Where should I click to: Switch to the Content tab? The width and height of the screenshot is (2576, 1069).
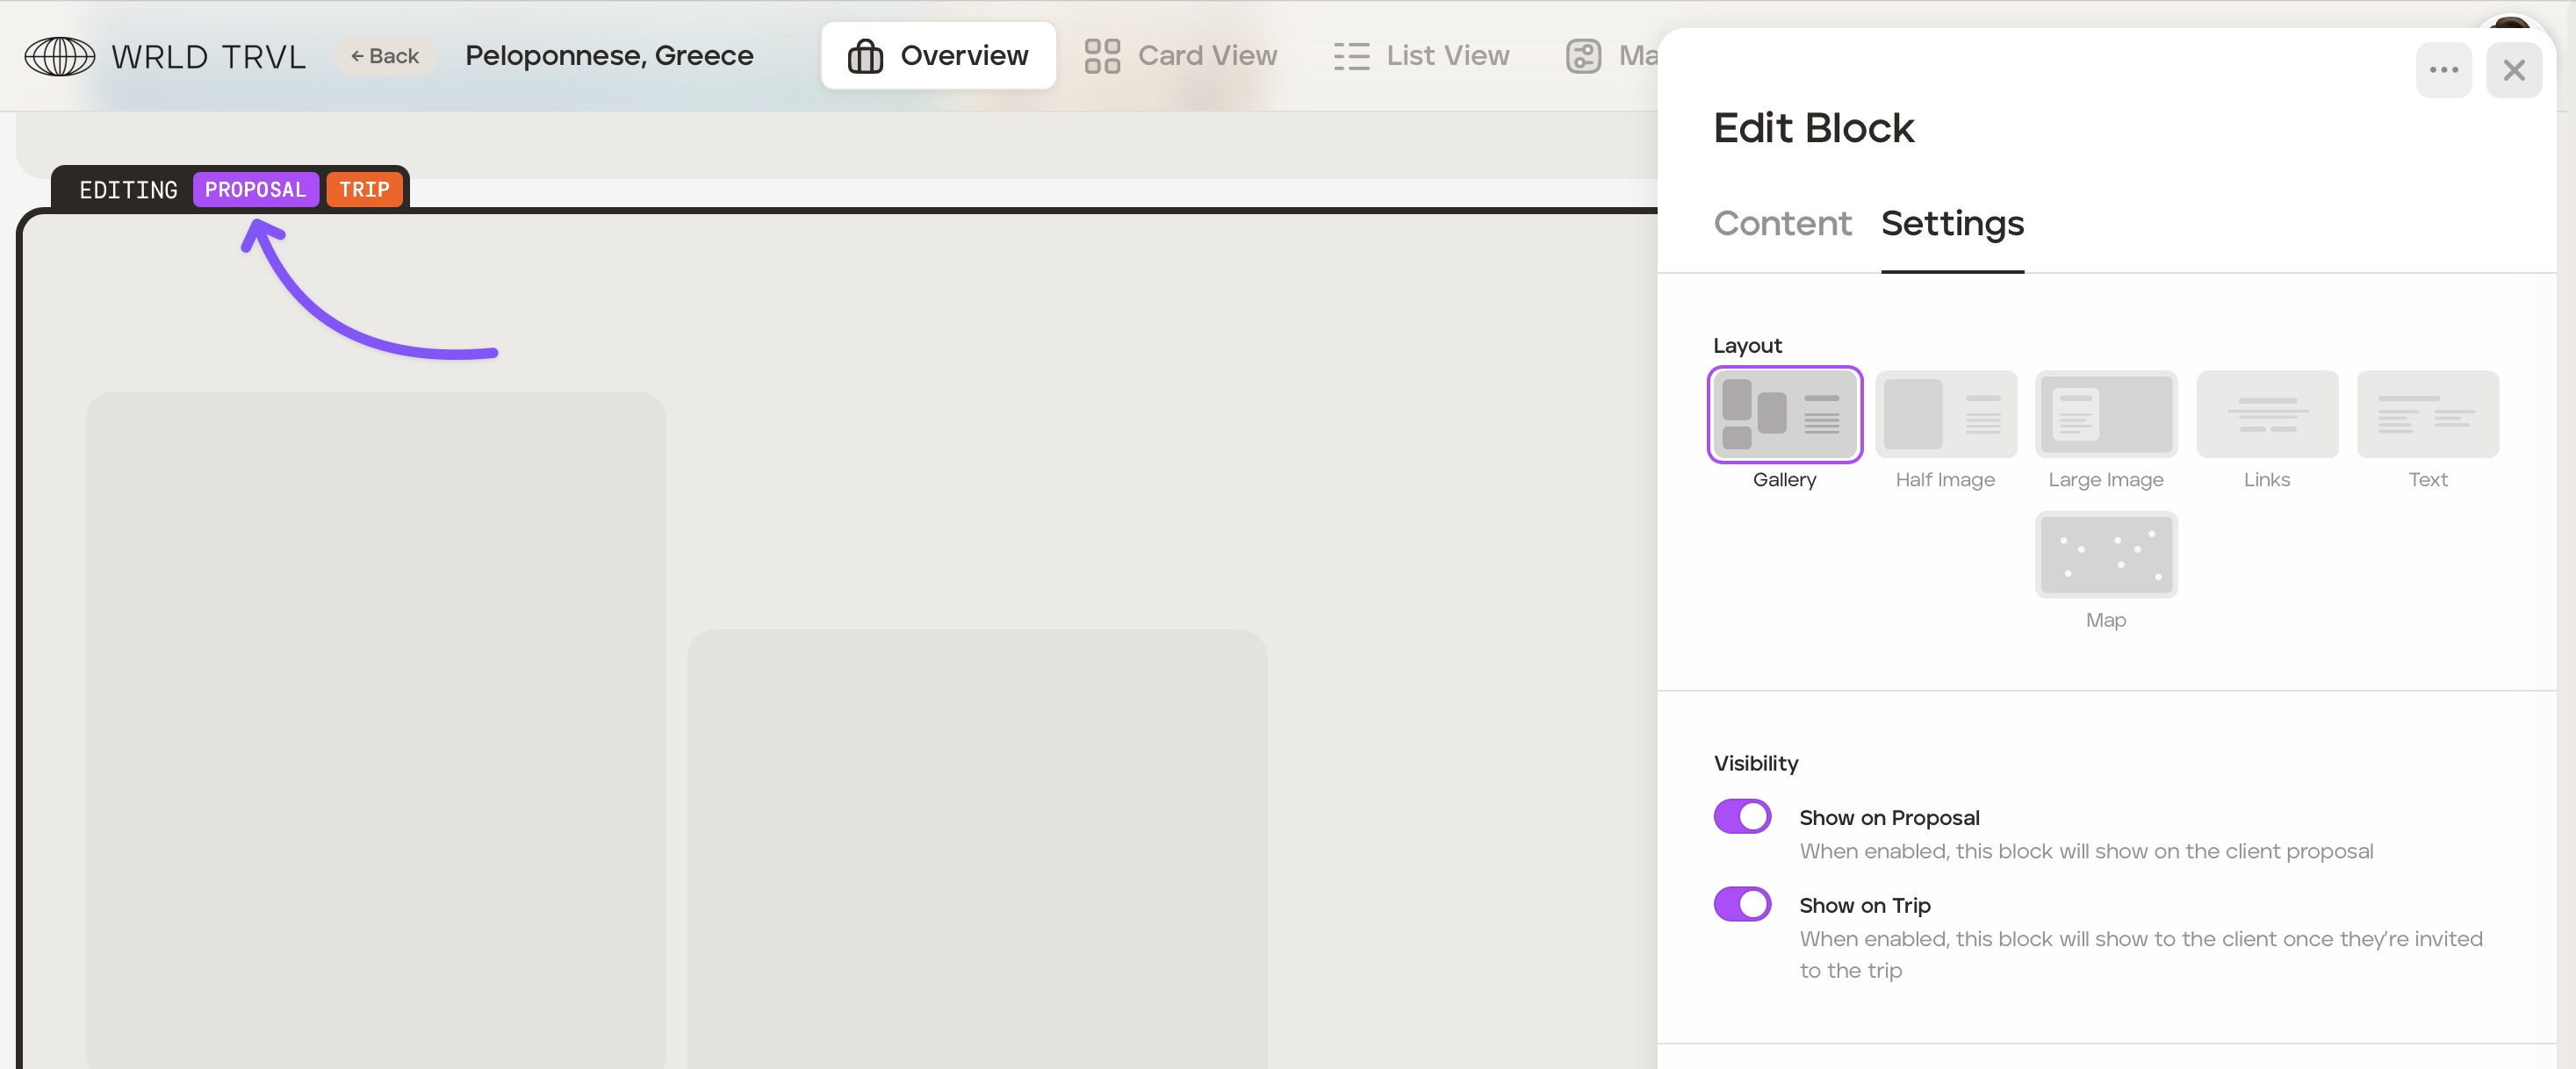[x=1782, y=223]
